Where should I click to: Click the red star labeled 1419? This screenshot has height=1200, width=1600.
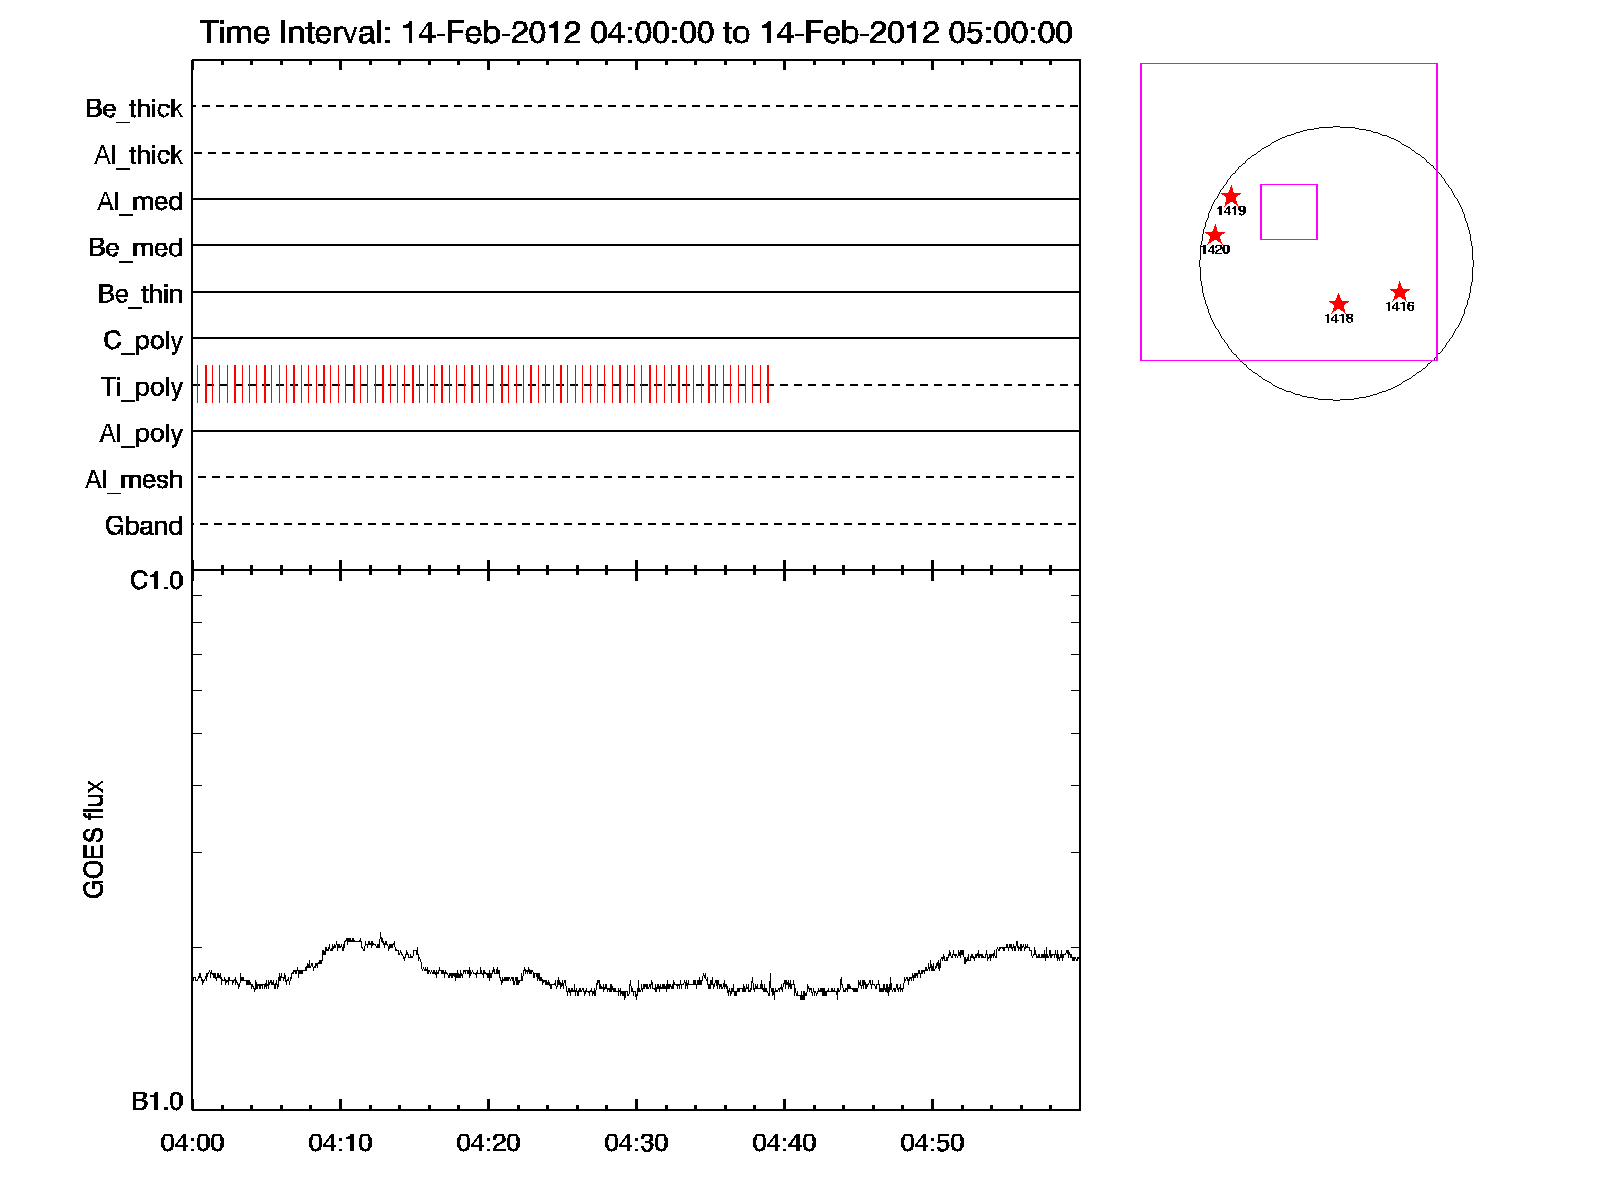pos(1231,197)
